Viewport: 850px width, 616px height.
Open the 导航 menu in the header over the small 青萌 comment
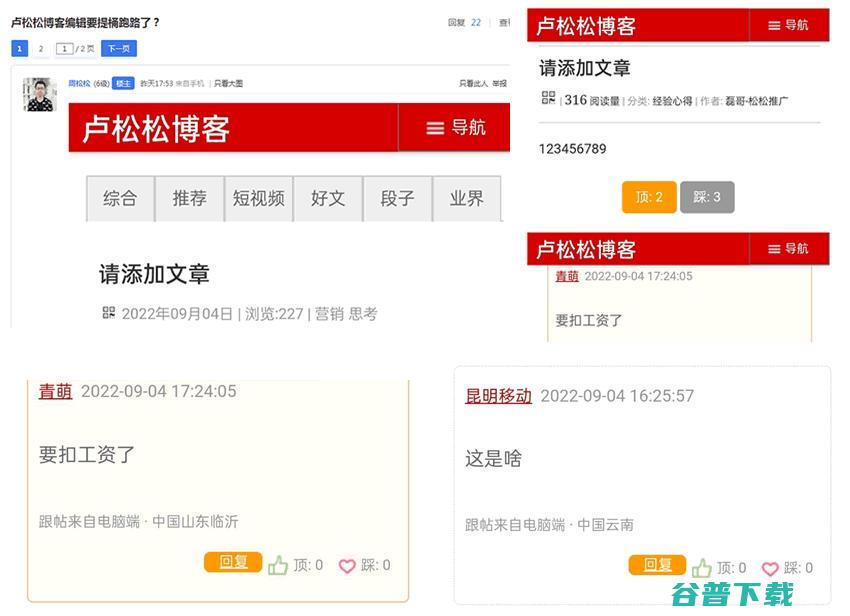point(788,249)
